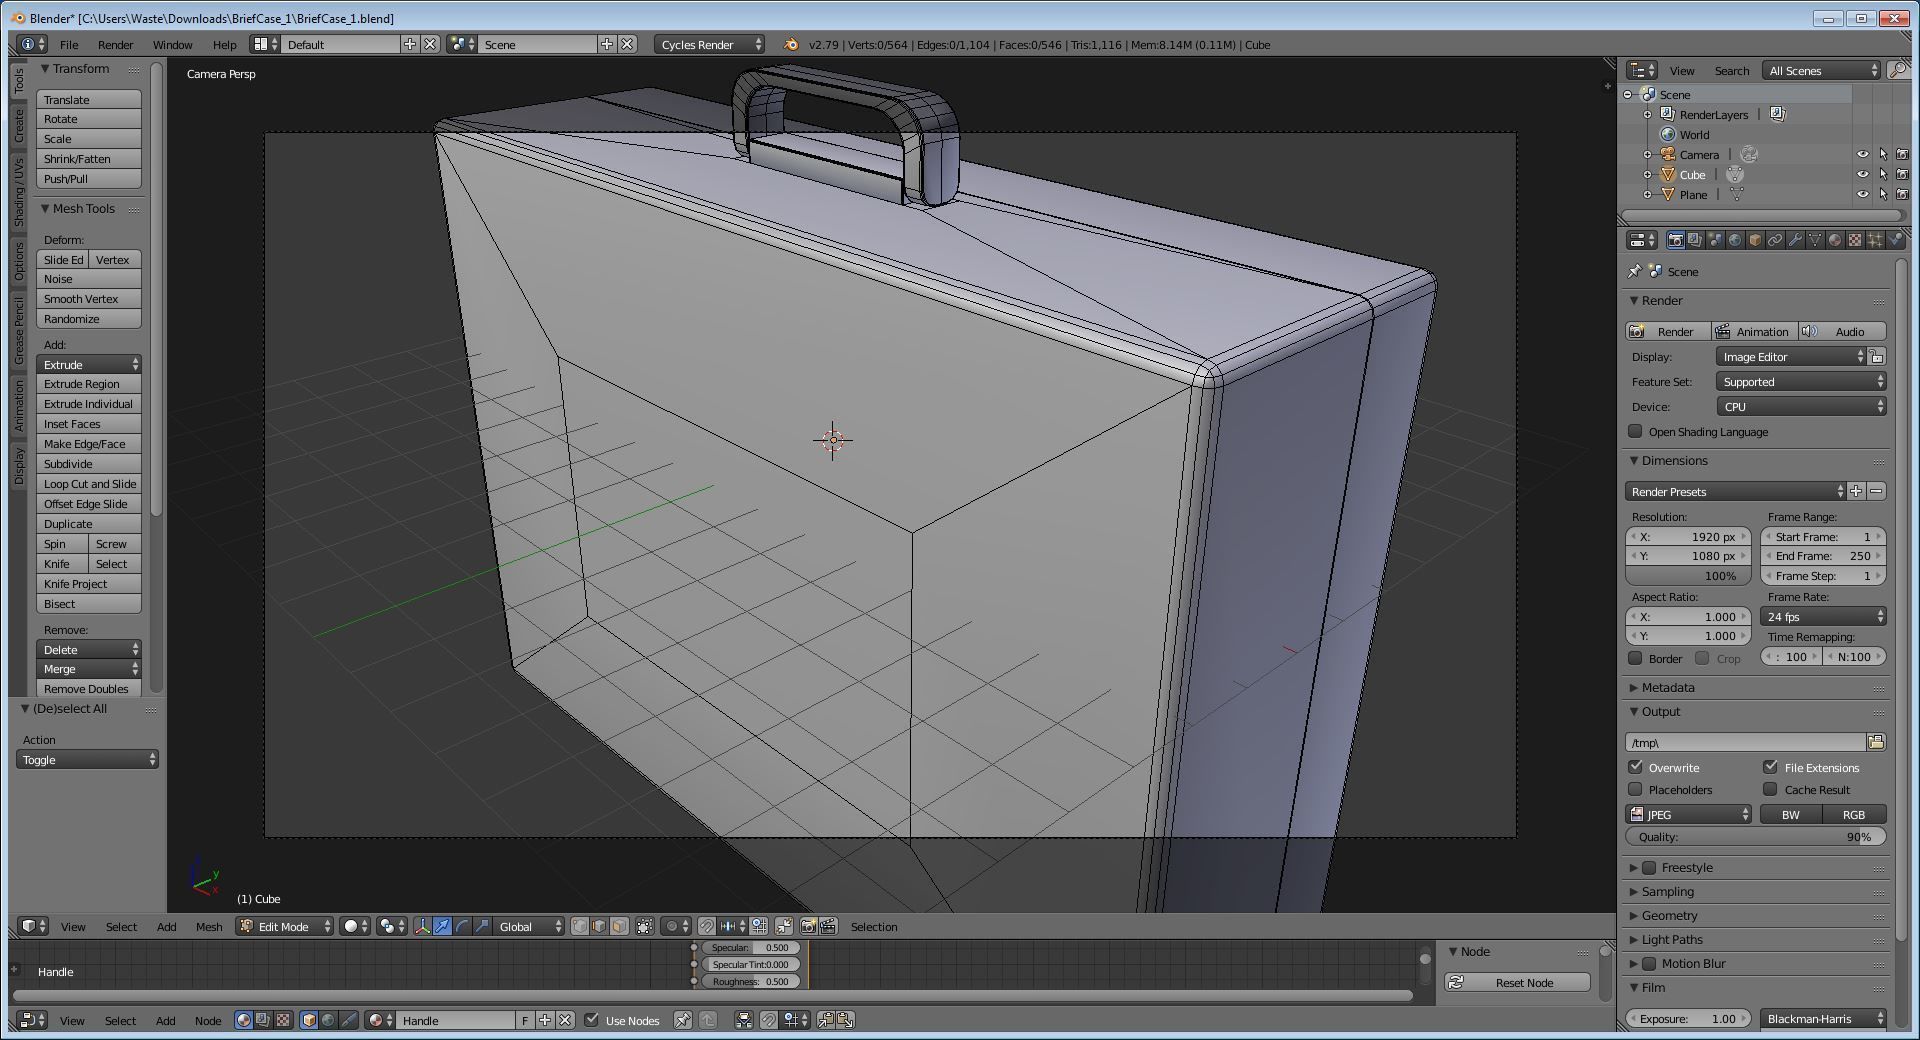This screenshot has height=1040, width=1920.
Task: Enable vertex select mode in viewport header
Action: coord(579,927)
